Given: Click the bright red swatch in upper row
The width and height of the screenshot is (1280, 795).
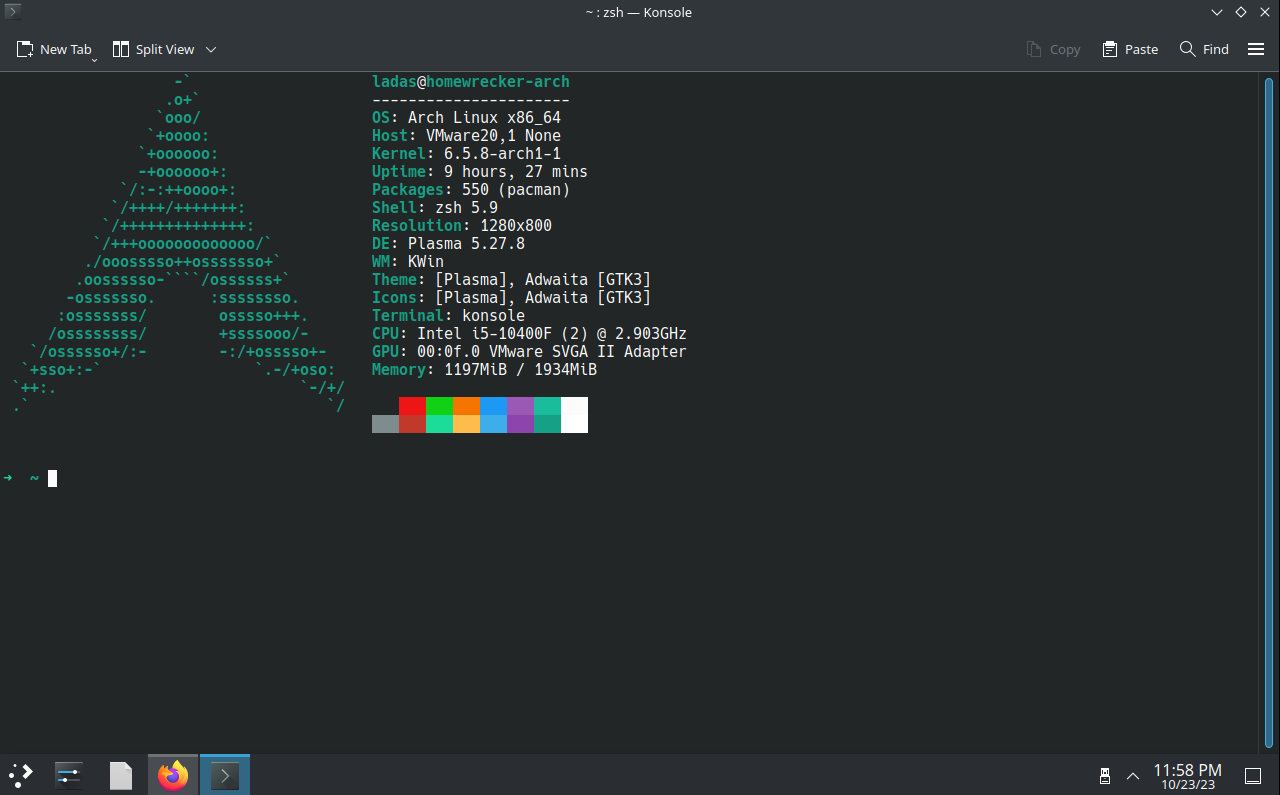Looking at the screenshot, I should [412, 406].
